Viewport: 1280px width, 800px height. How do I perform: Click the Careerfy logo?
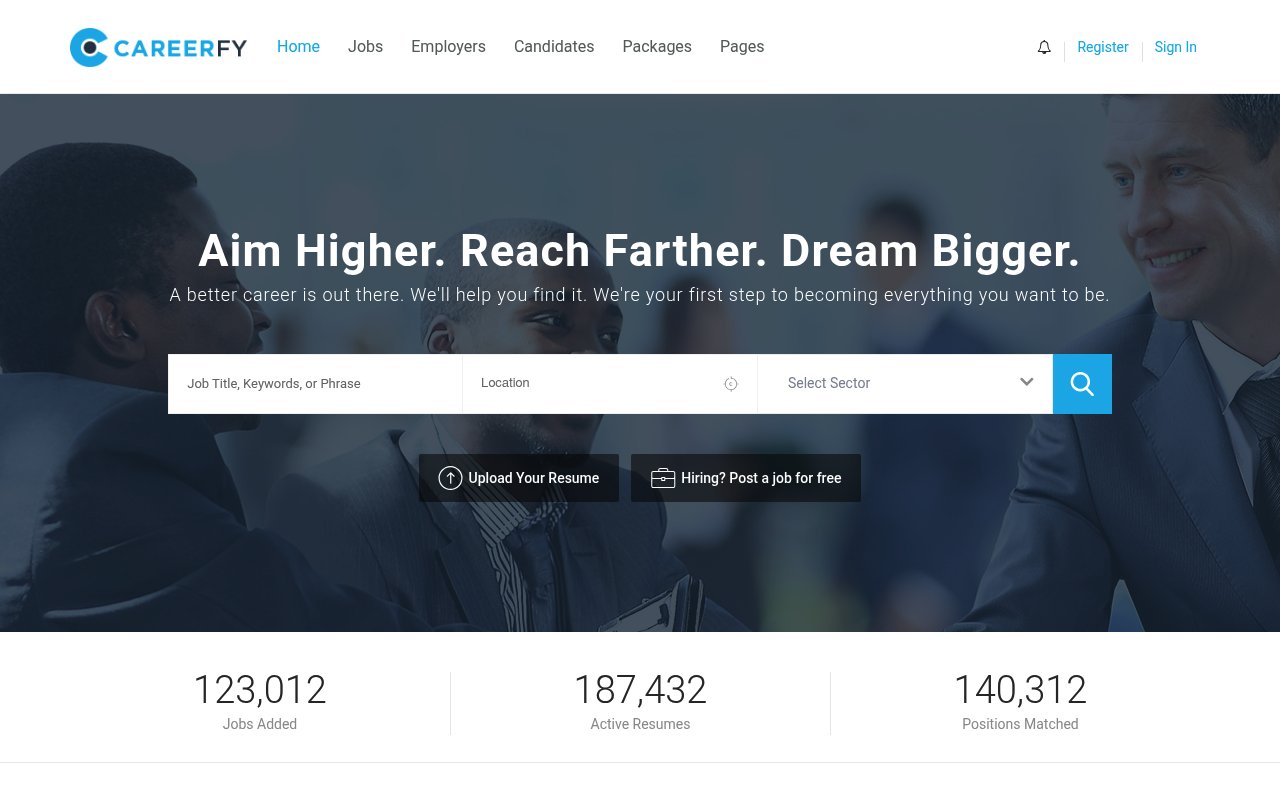(x=158, y=47)
